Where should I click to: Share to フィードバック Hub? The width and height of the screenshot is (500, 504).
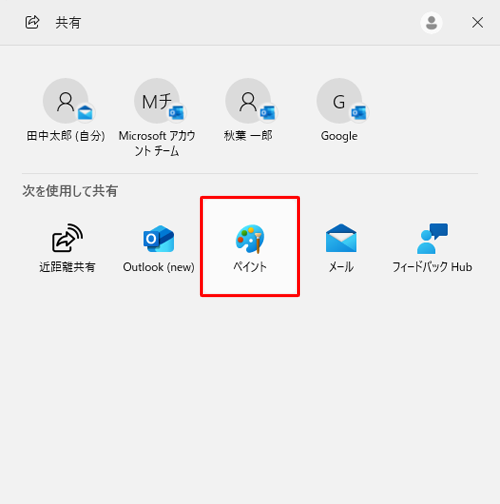[x=432, y=247]
